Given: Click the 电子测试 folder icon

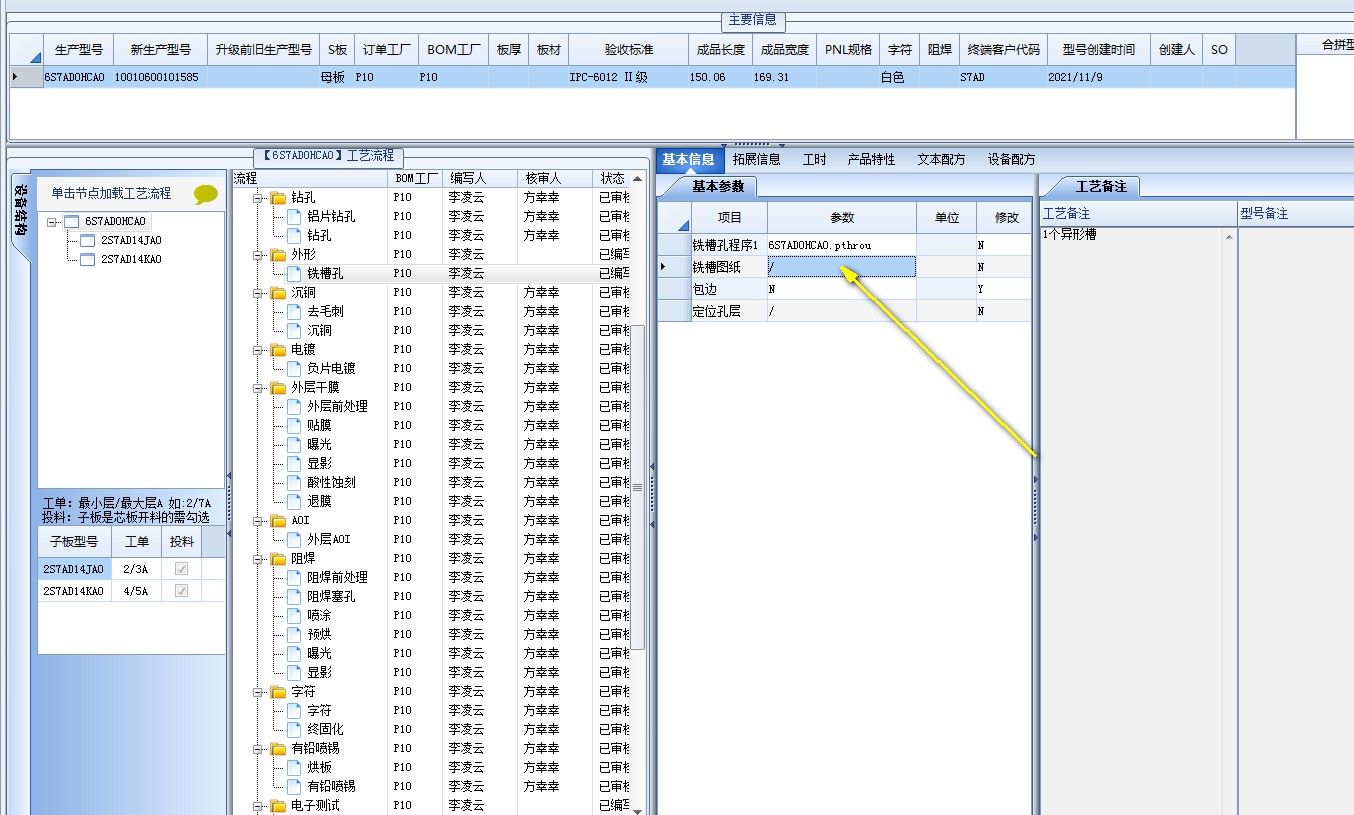Looking at the screenshot, I should point(278,806).
